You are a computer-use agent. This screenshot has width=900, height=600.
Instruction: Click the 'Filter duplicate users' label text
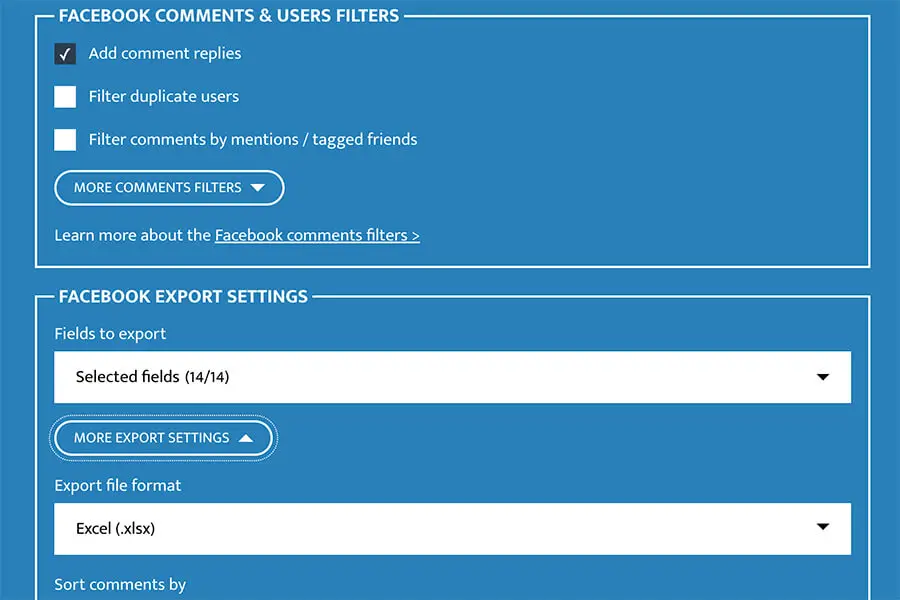click(x=164, y=96)
